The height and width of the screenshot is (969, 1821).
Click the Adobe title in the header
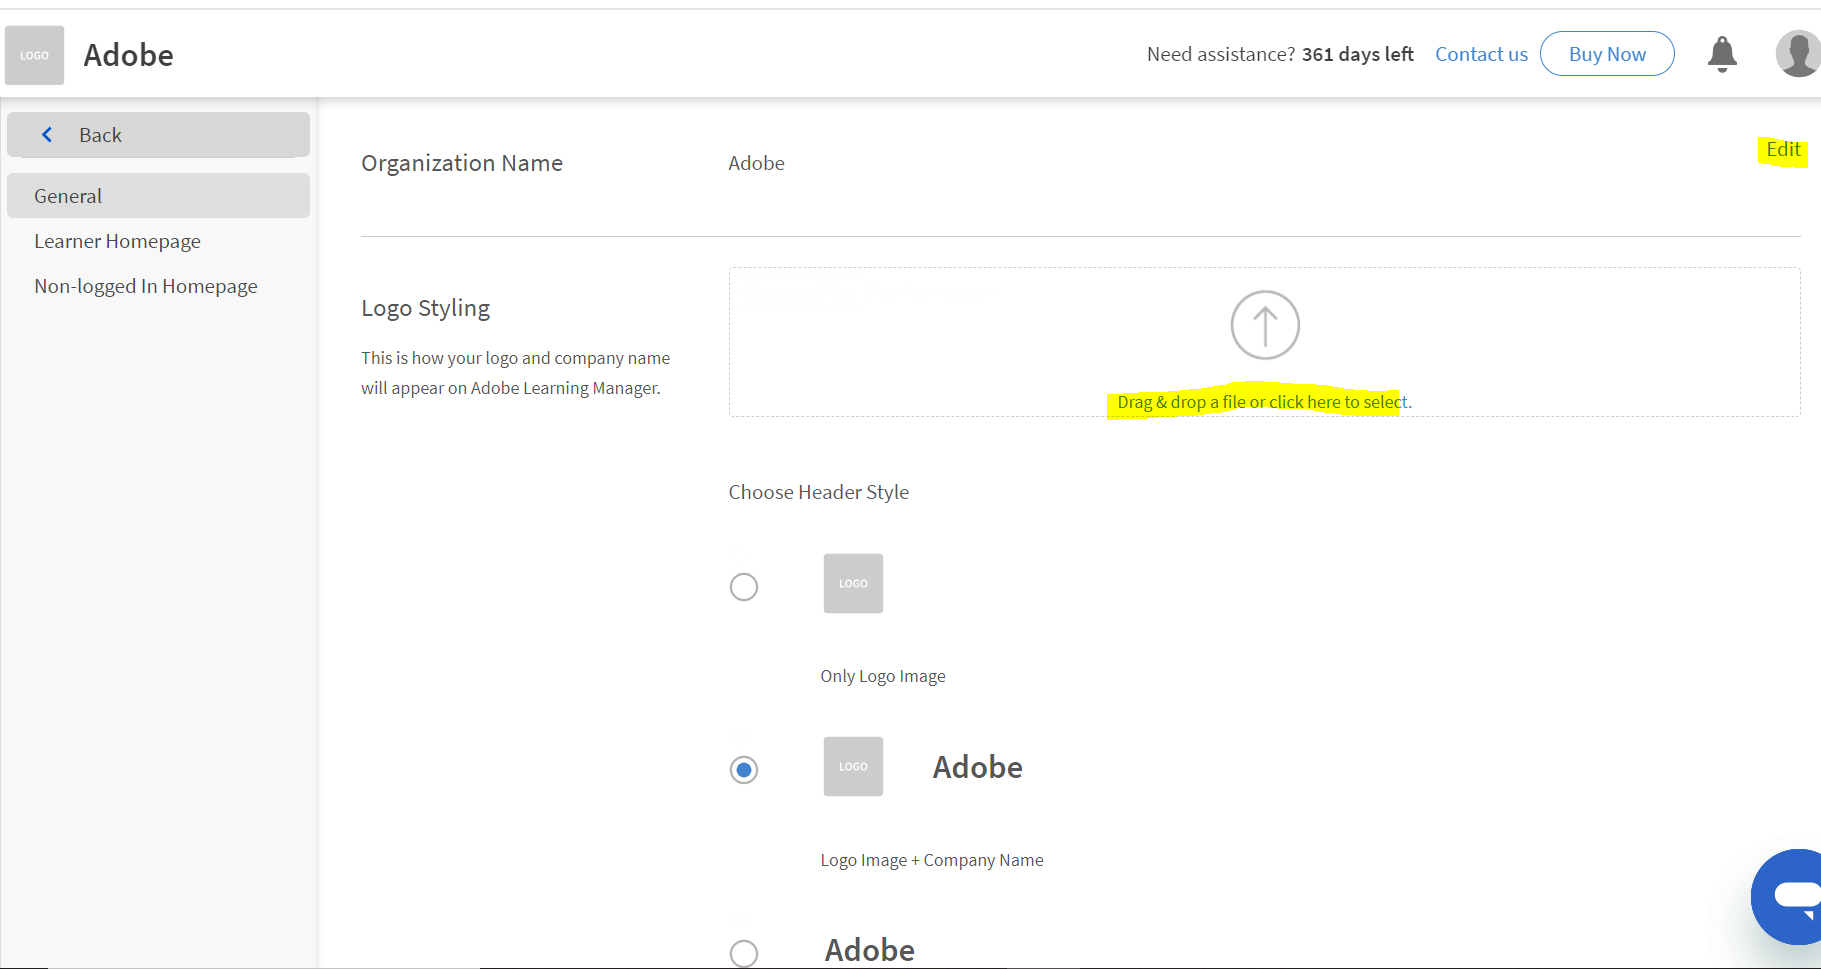[128, 55]
